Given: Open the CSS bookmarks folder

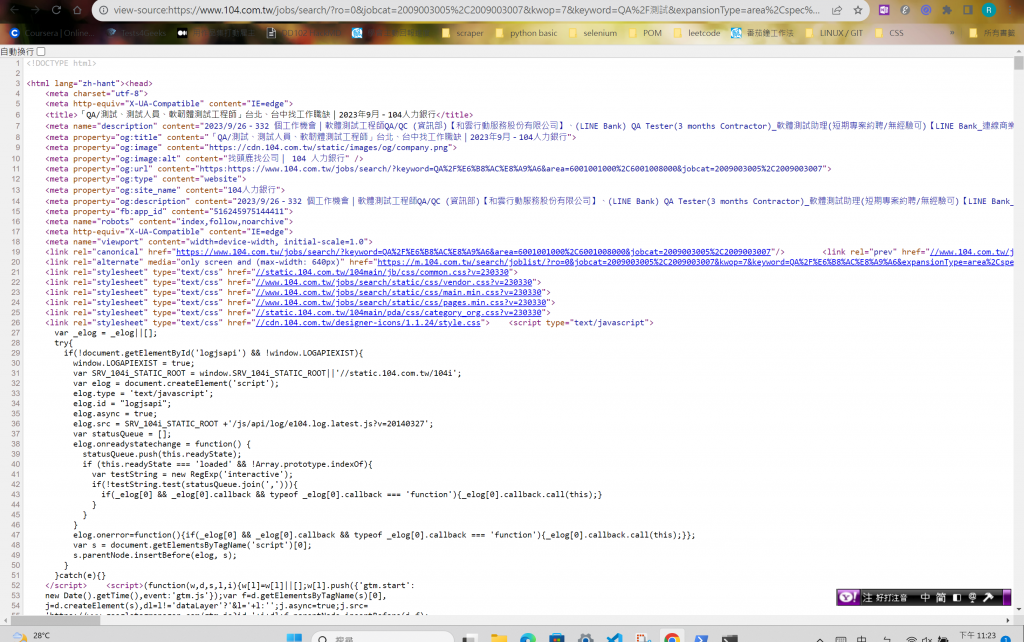Looking at the screenshot, I should [889, 33].
